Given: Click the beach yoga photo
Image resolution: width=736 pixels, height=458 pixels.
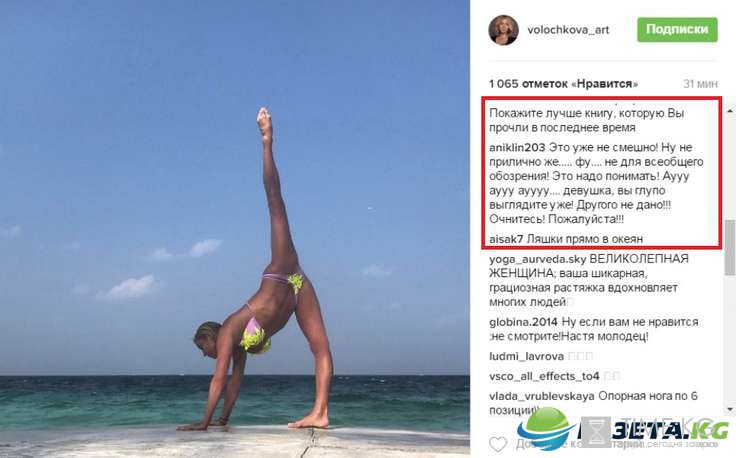Looking at the screenshot, I should click(x=235, y=229).
